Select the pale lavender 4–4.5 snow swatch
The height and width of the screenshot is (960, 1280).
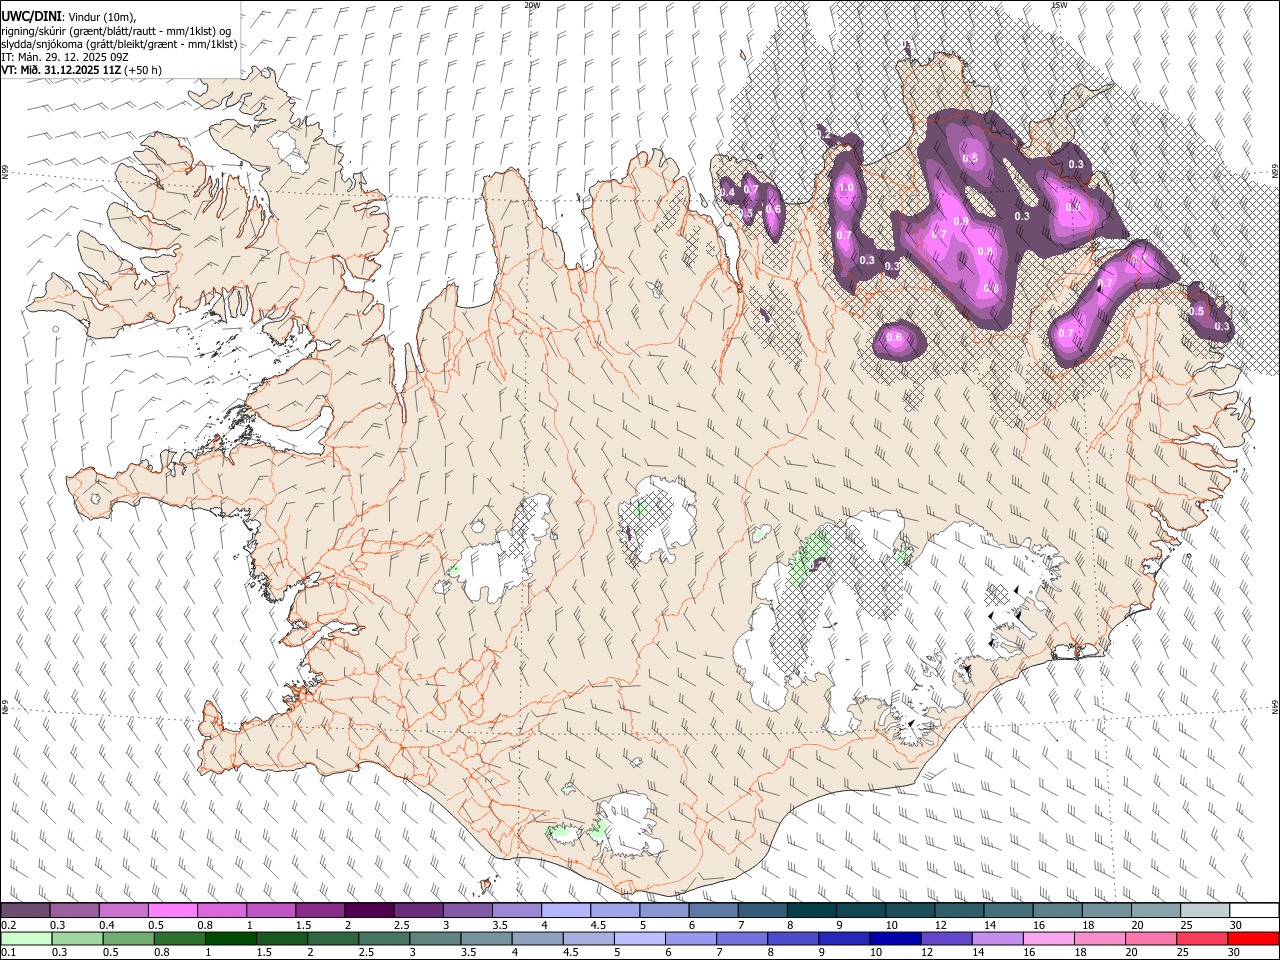click(x=566, y=910)
